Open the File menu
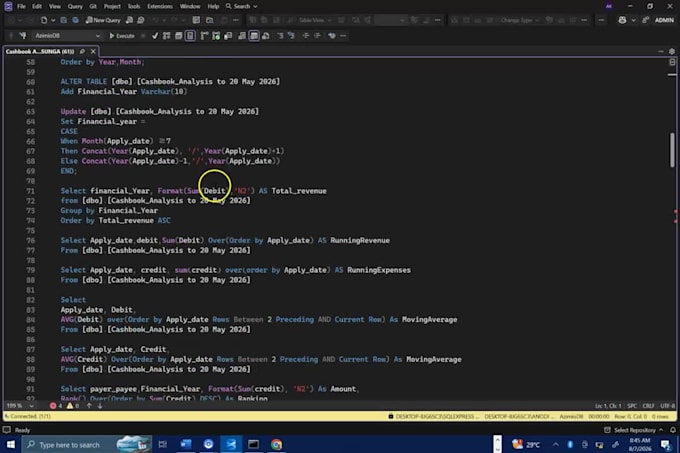Screen dimensions: 680x453 (21, 6)
